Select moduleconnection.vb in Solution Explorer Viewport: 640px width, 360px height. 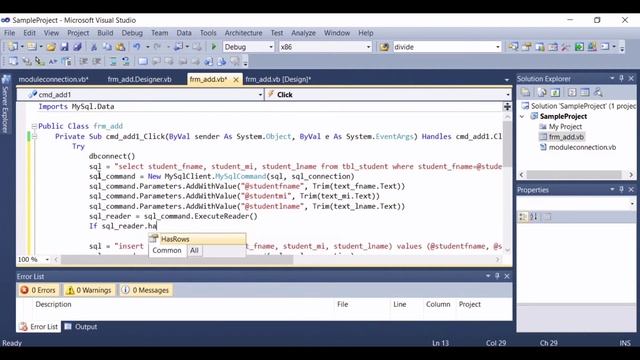point(582,147)
